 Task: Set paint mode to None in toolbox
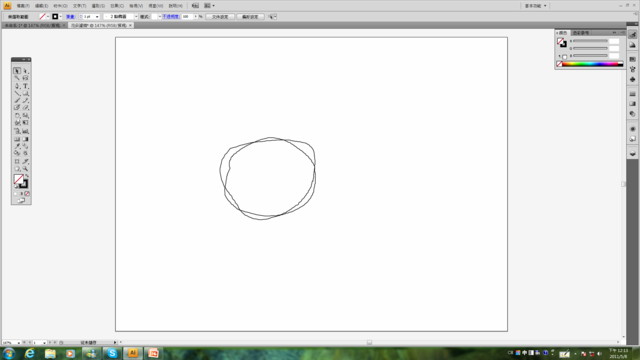tap(27, 194)
